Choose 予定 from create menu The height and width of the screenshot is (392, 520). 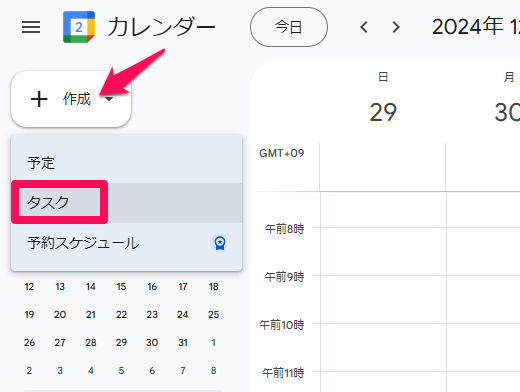[x=126, y=163]
